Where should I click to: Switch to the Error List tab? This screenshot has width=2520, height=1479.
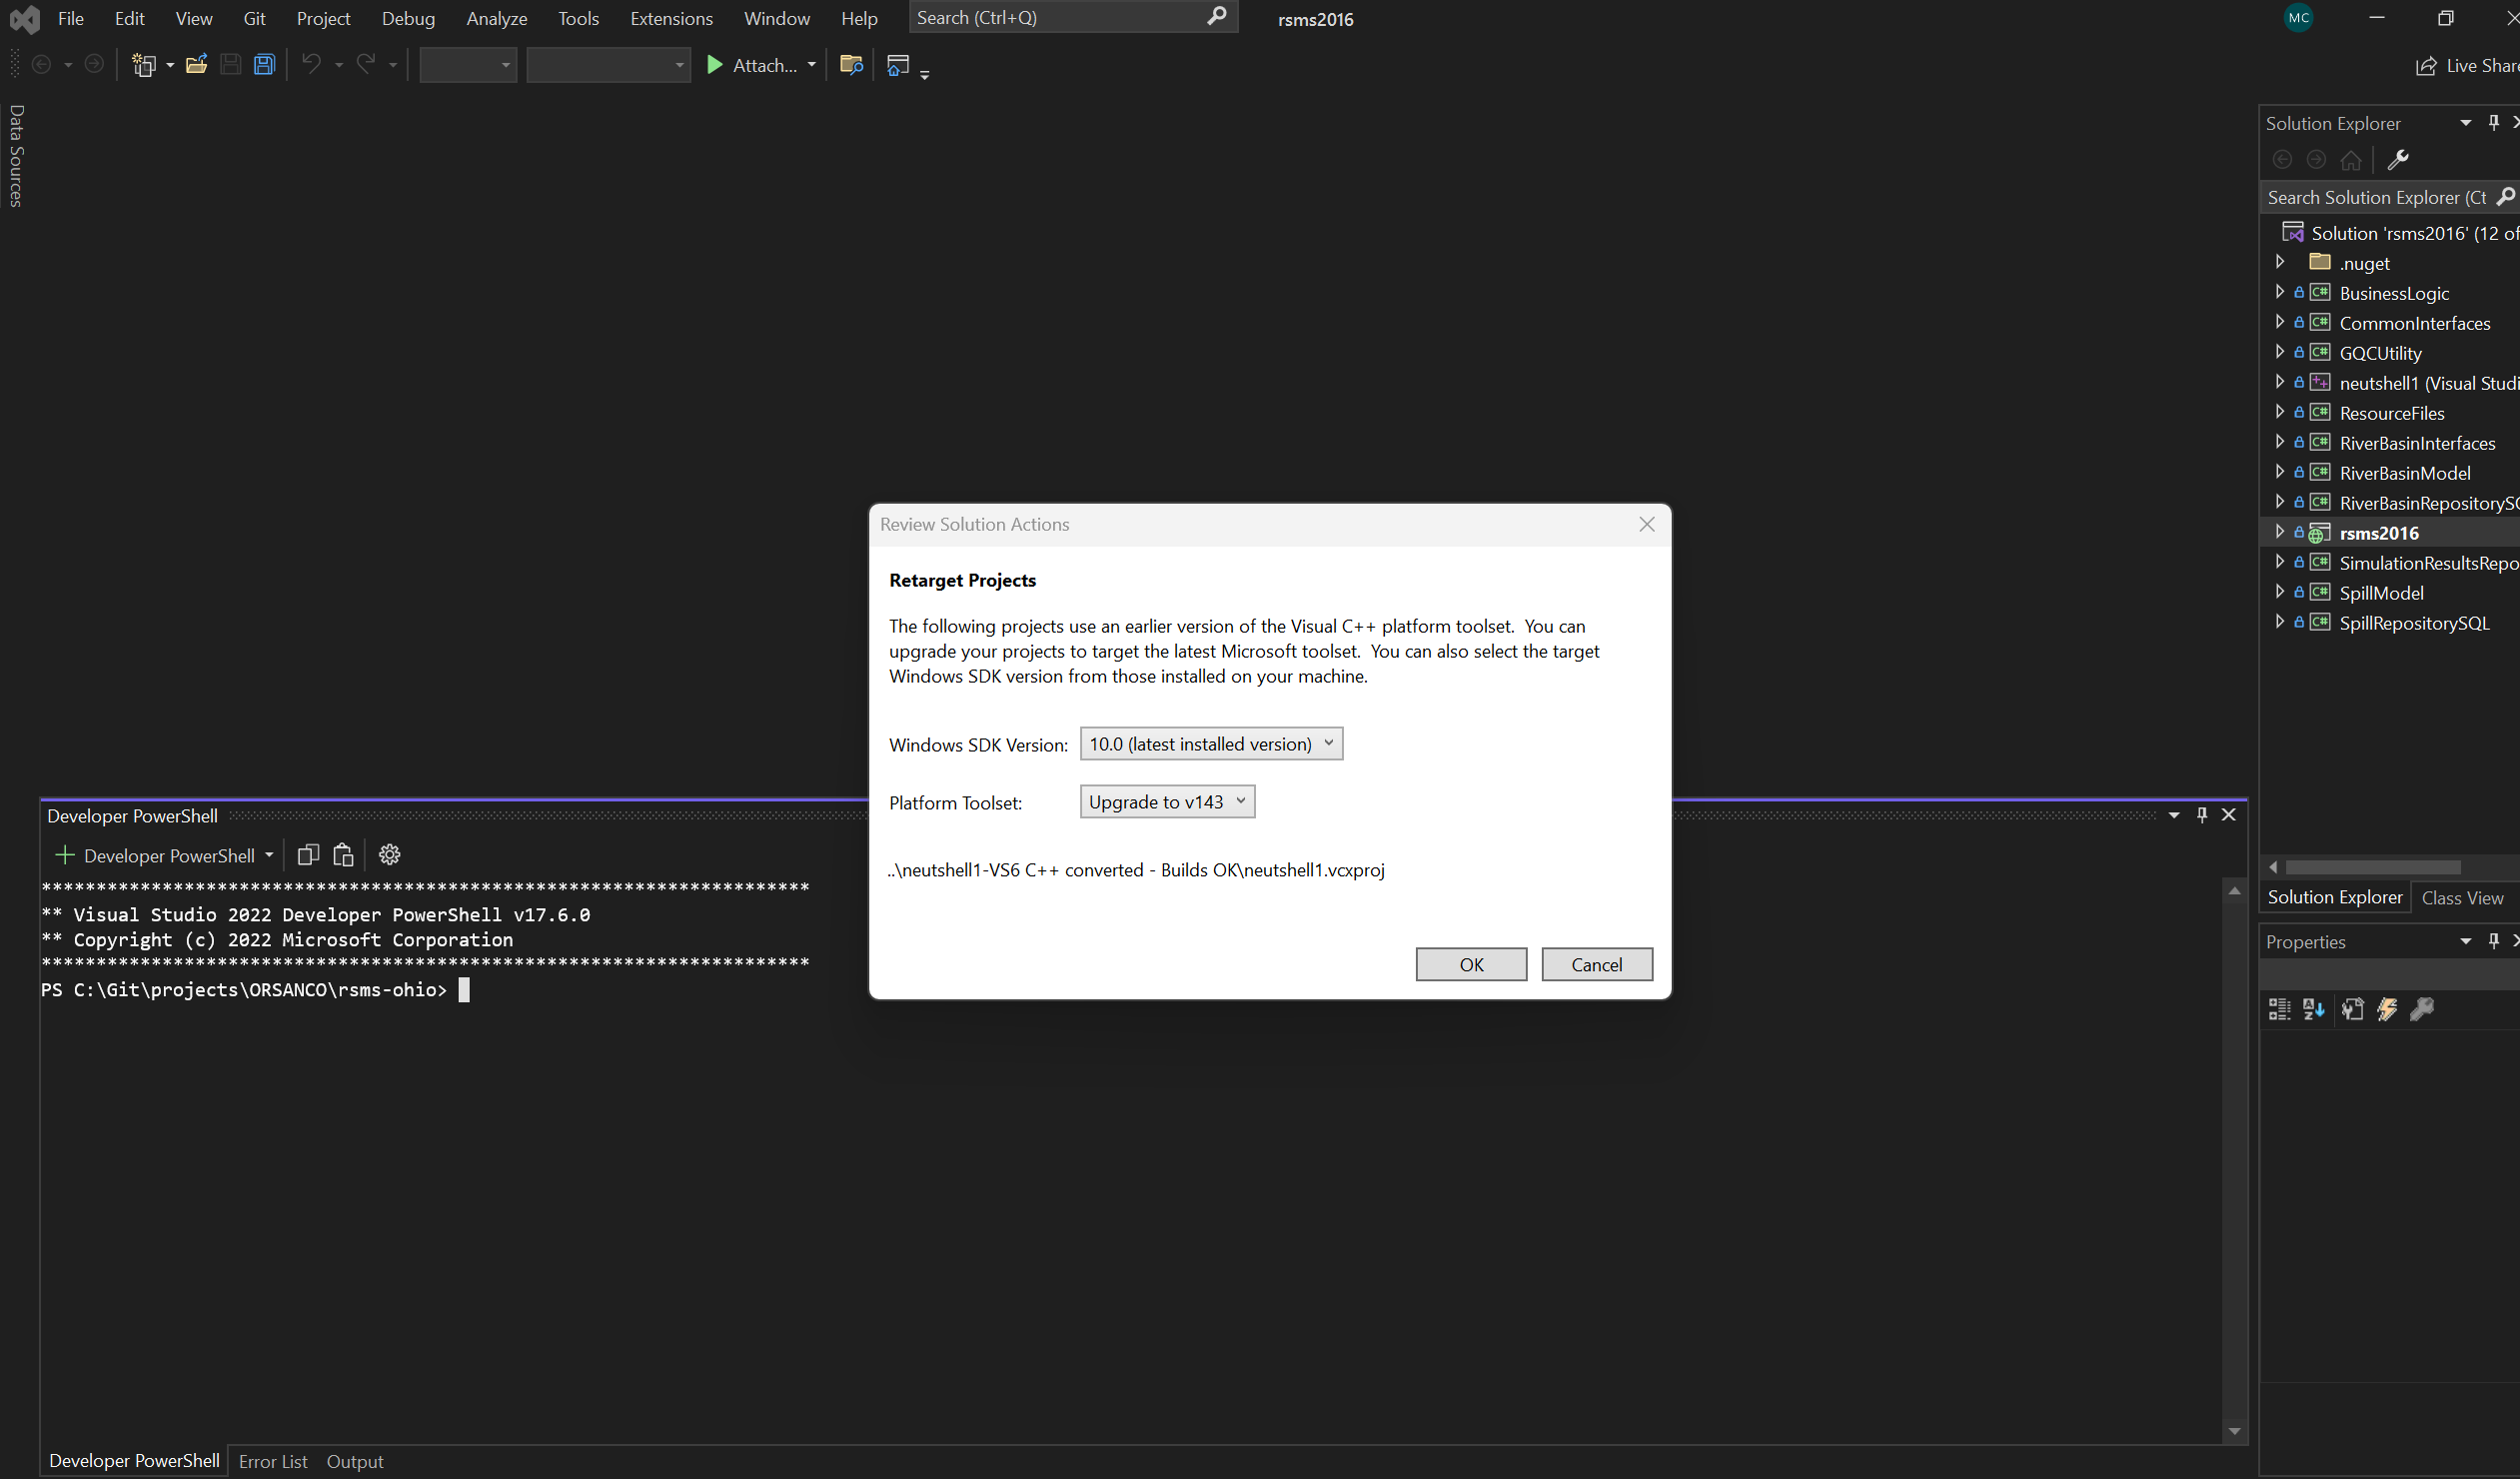click(x=273, y=1461)
